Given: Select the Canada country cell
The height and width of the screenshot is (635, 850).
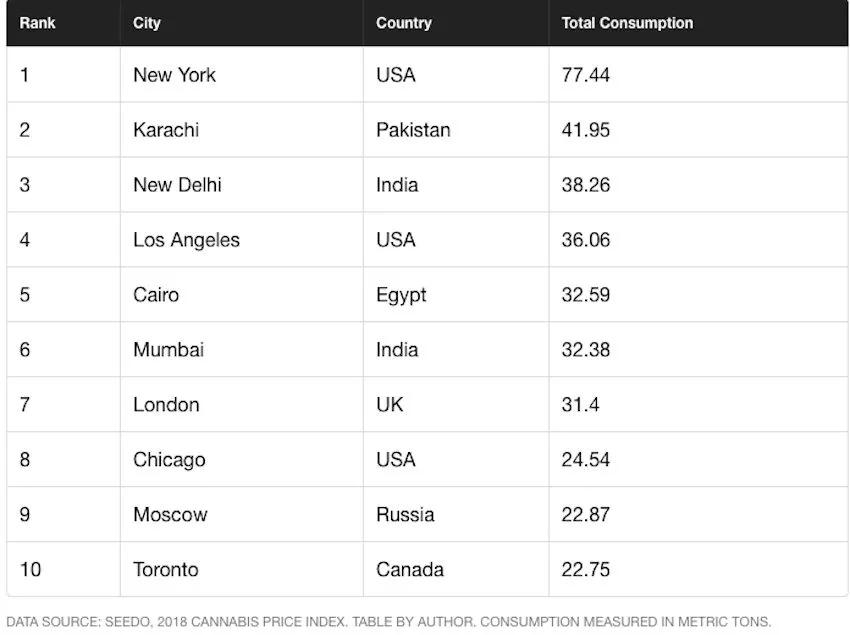Looking at the screenshot, I should (x=410, y=570).
